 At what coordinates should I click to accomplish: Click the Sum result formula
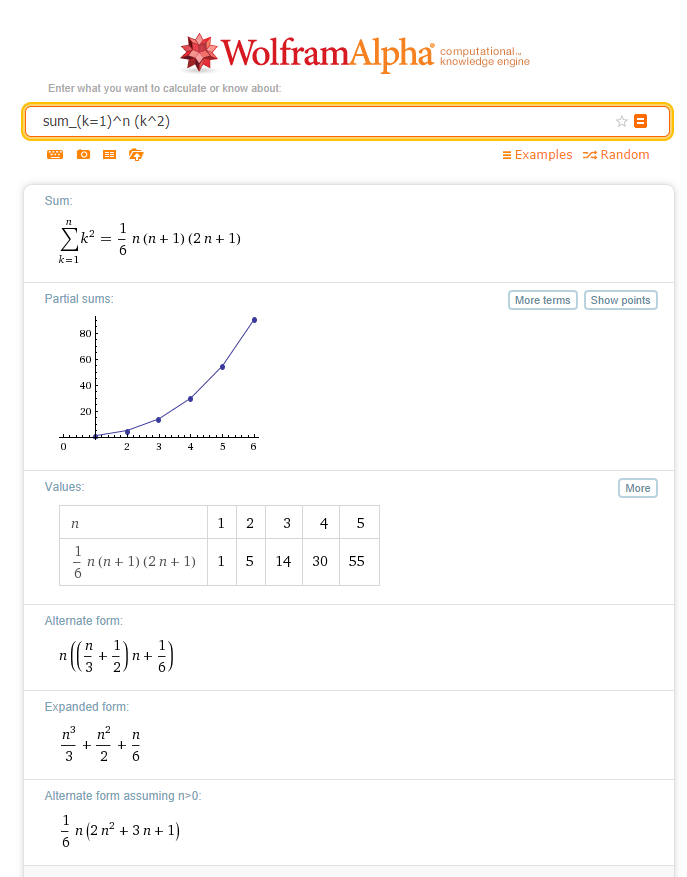pos(150,239)
